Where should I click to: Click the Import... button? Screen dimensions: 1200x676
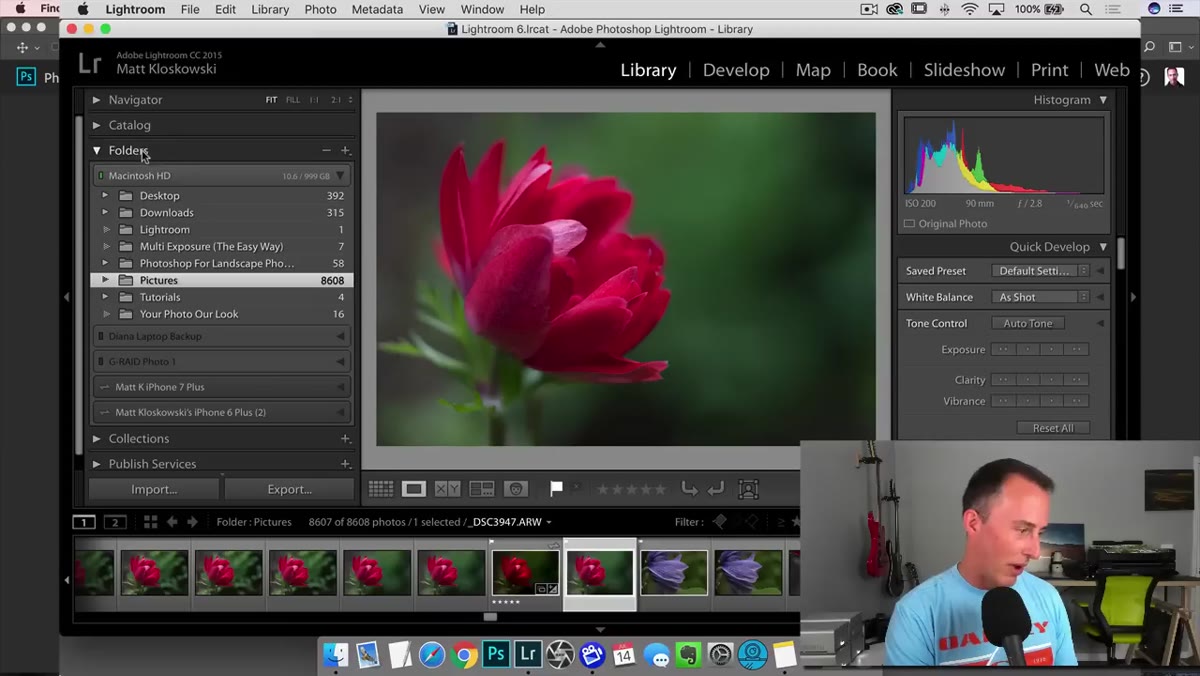click(154, 489)
